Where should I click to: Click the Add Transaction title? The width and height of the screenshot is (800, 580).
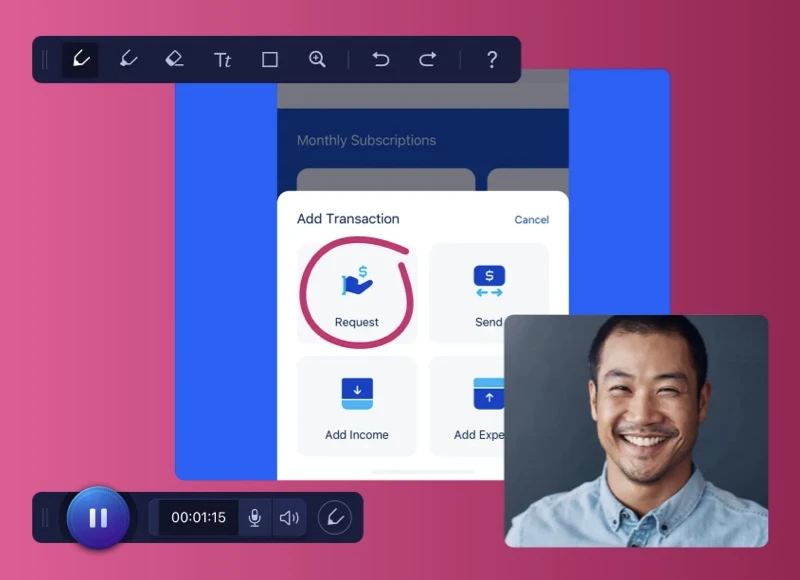(348, 218)
